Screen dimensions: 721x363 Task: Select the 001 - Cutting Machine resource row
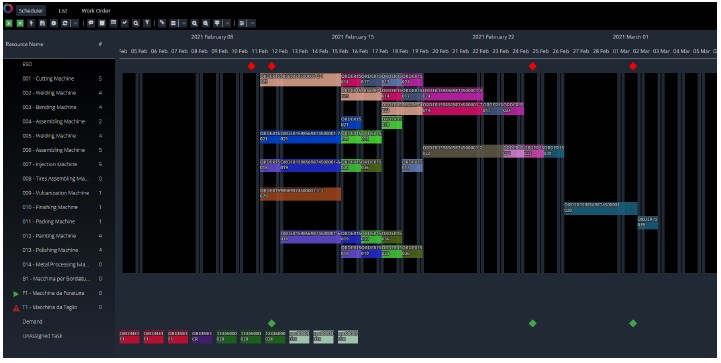[x=59, y=79]
